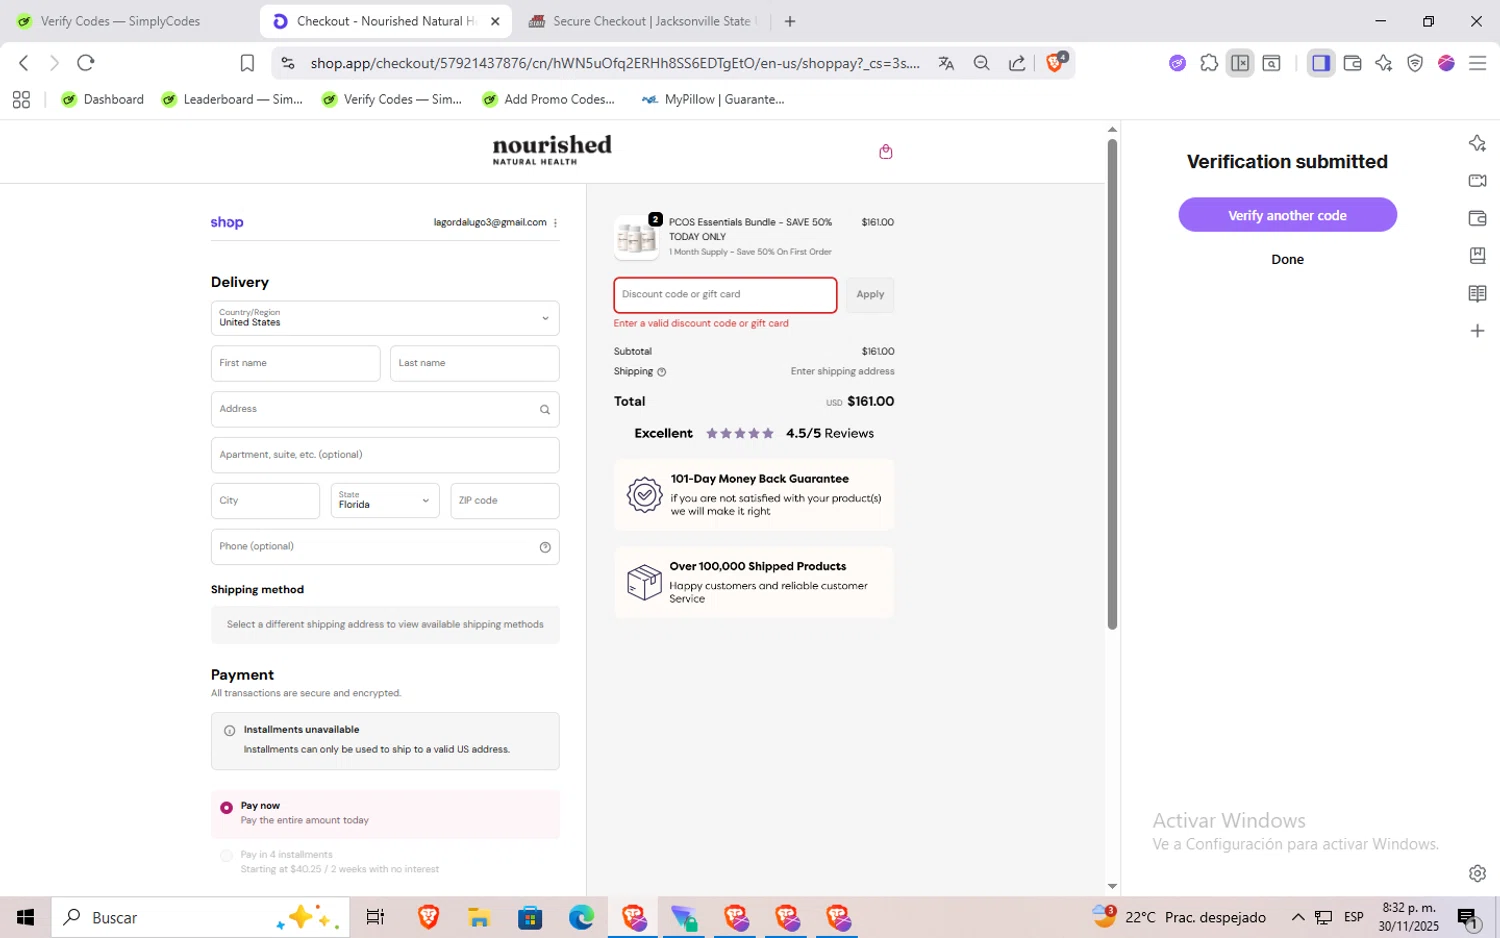Open a new browser tab
This screenshot has width=1500, height=938.
pyautogui.click(x=790, y=21)
